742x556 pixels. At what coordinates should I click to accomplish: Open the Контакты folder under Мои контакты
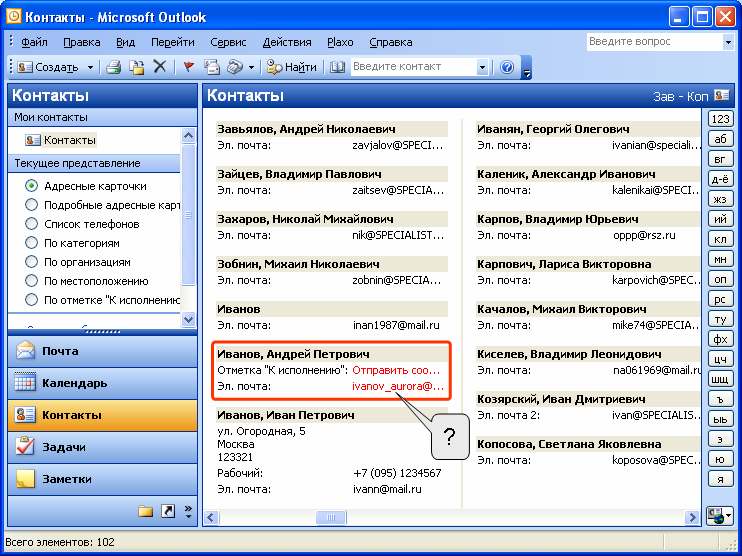click(61, 140)
